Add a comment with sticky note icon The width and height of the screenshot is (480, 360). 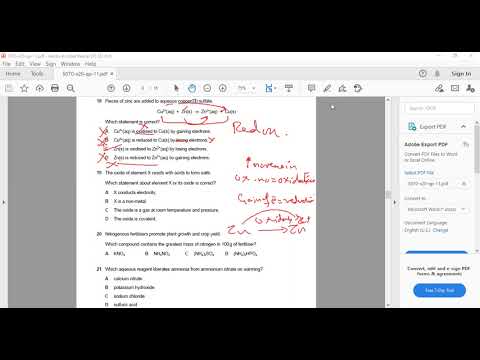point(311,88)
